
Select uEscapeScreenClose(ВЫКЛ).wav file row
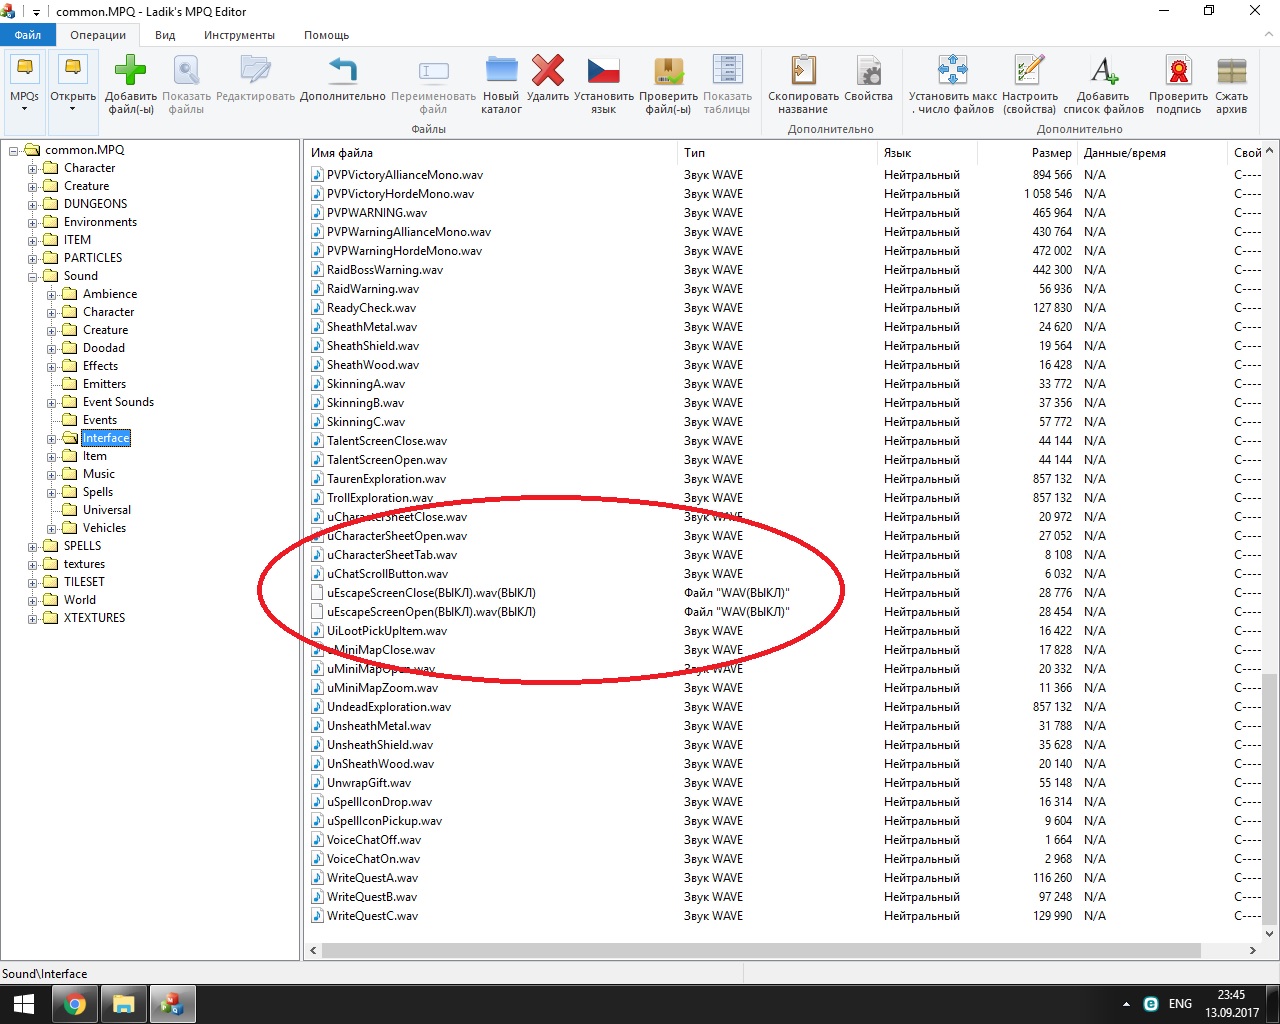pos(431,593)
